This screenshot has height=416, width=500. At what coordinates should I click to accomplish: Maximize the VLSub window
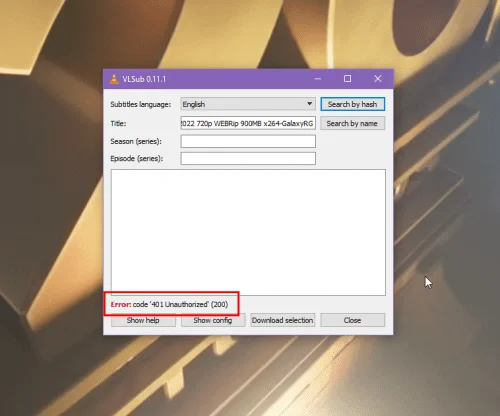click(347, 79)
